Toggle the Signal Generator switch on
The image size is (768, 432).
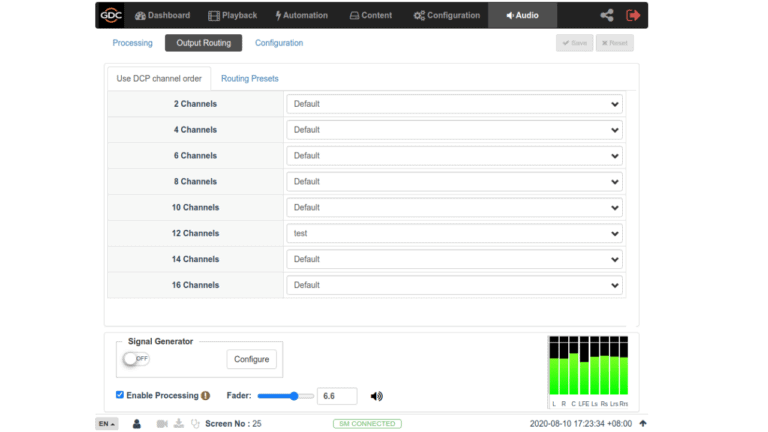click(136, 359)
